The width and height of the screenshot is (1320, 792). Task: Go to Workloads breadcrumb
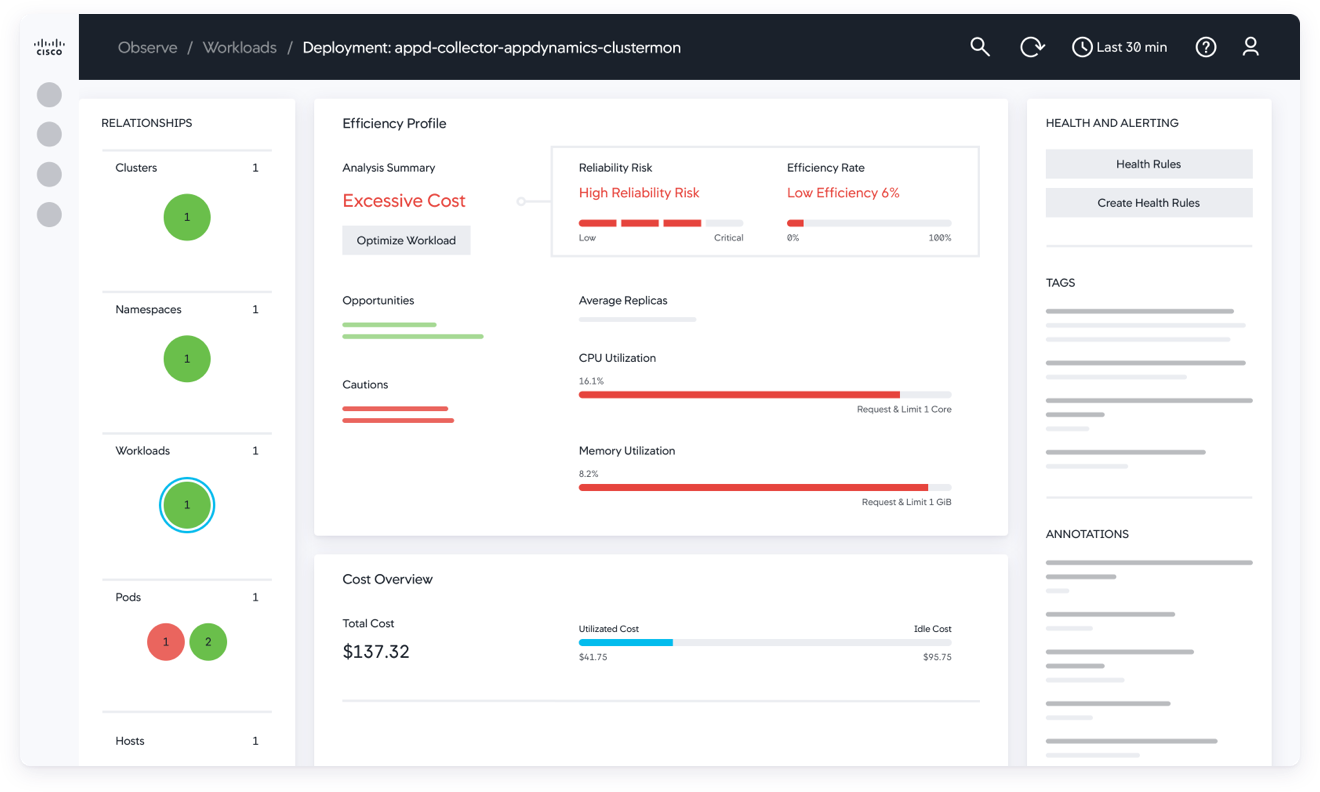point(240,47)
